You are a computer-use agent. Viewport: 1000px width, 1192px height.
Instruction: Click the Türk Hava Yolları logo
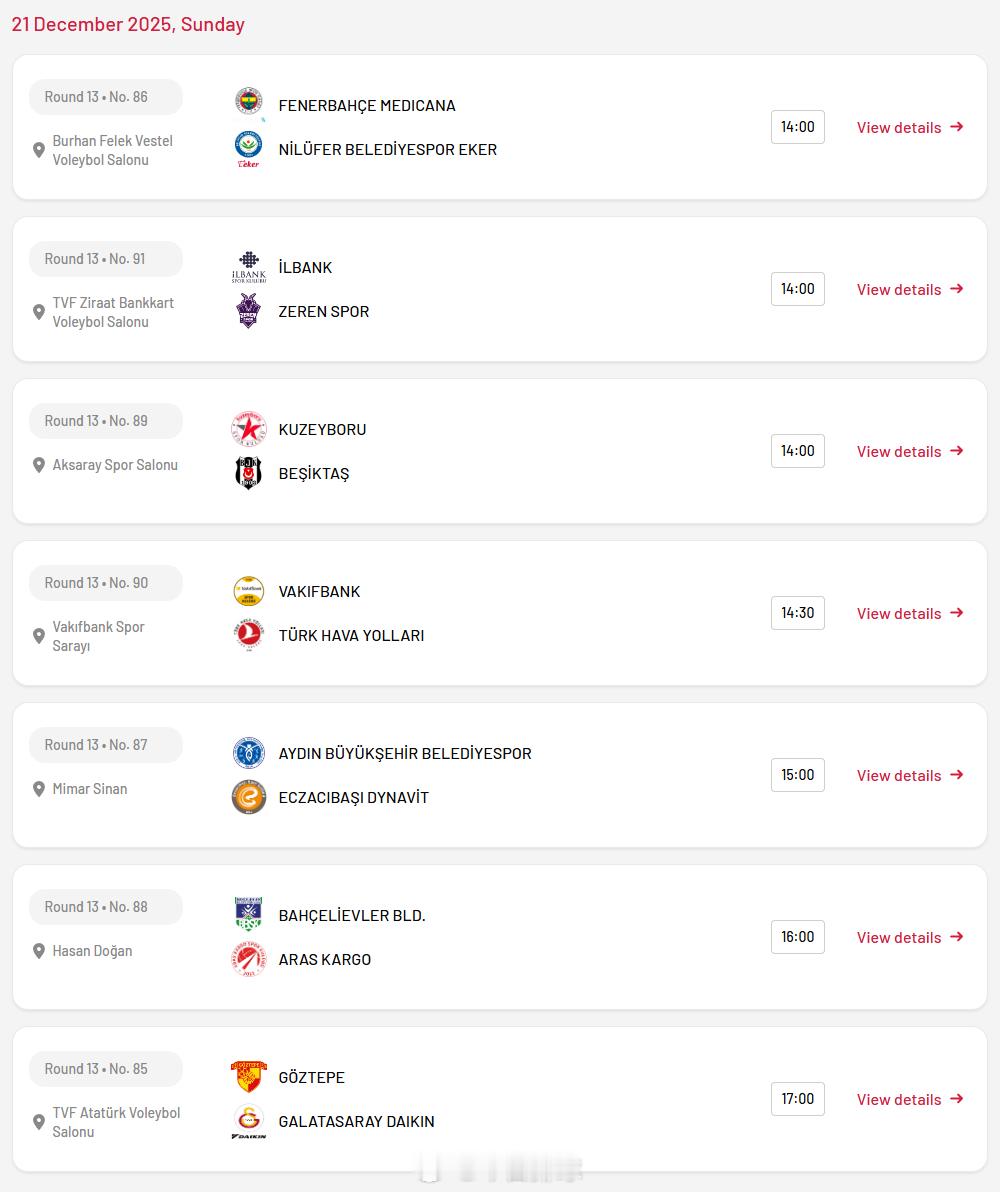pos(249,635)
